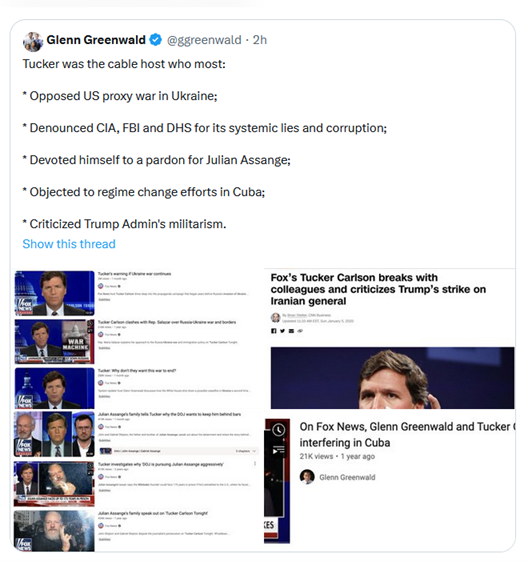Click the 2h tweet timestamp
The image size is (528, 562).
click(260, 40)
